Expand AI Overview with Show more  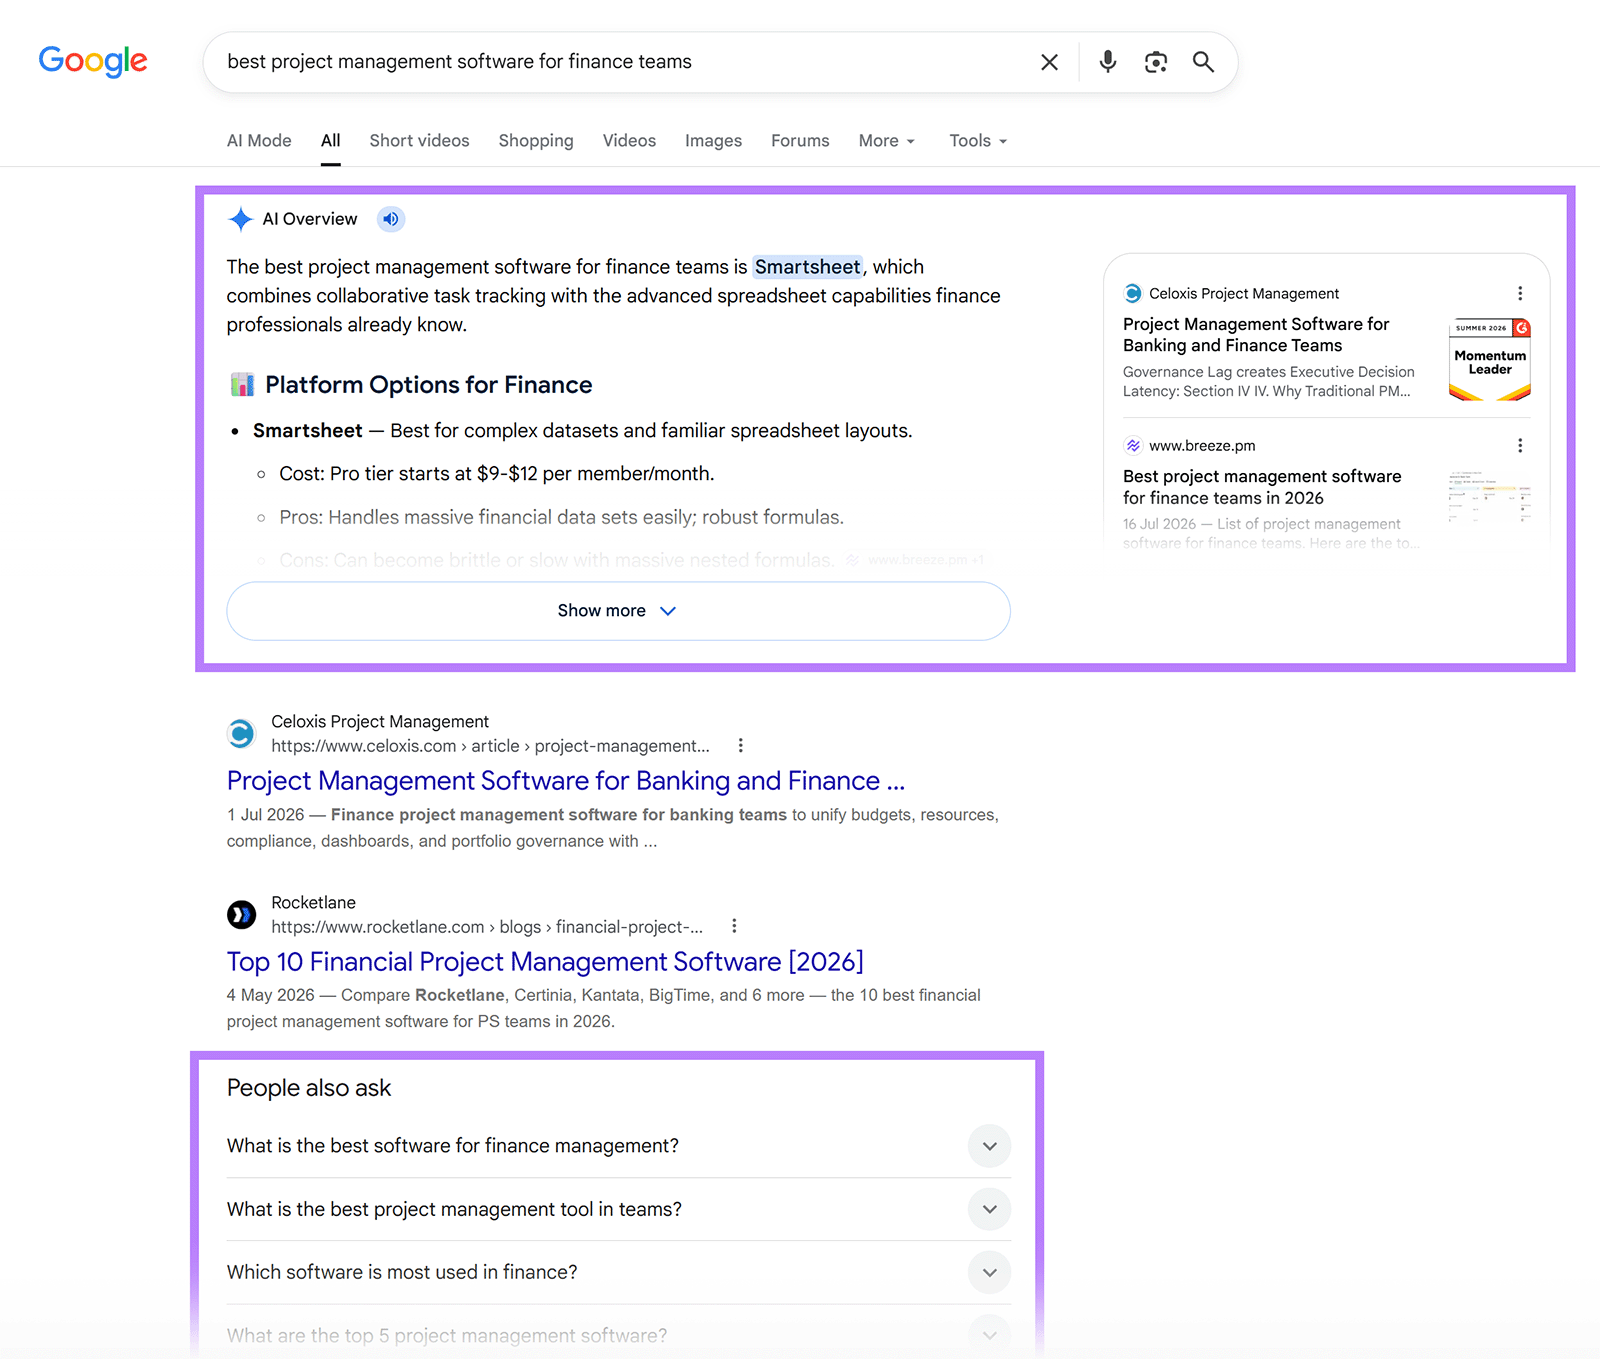(618, 611)
